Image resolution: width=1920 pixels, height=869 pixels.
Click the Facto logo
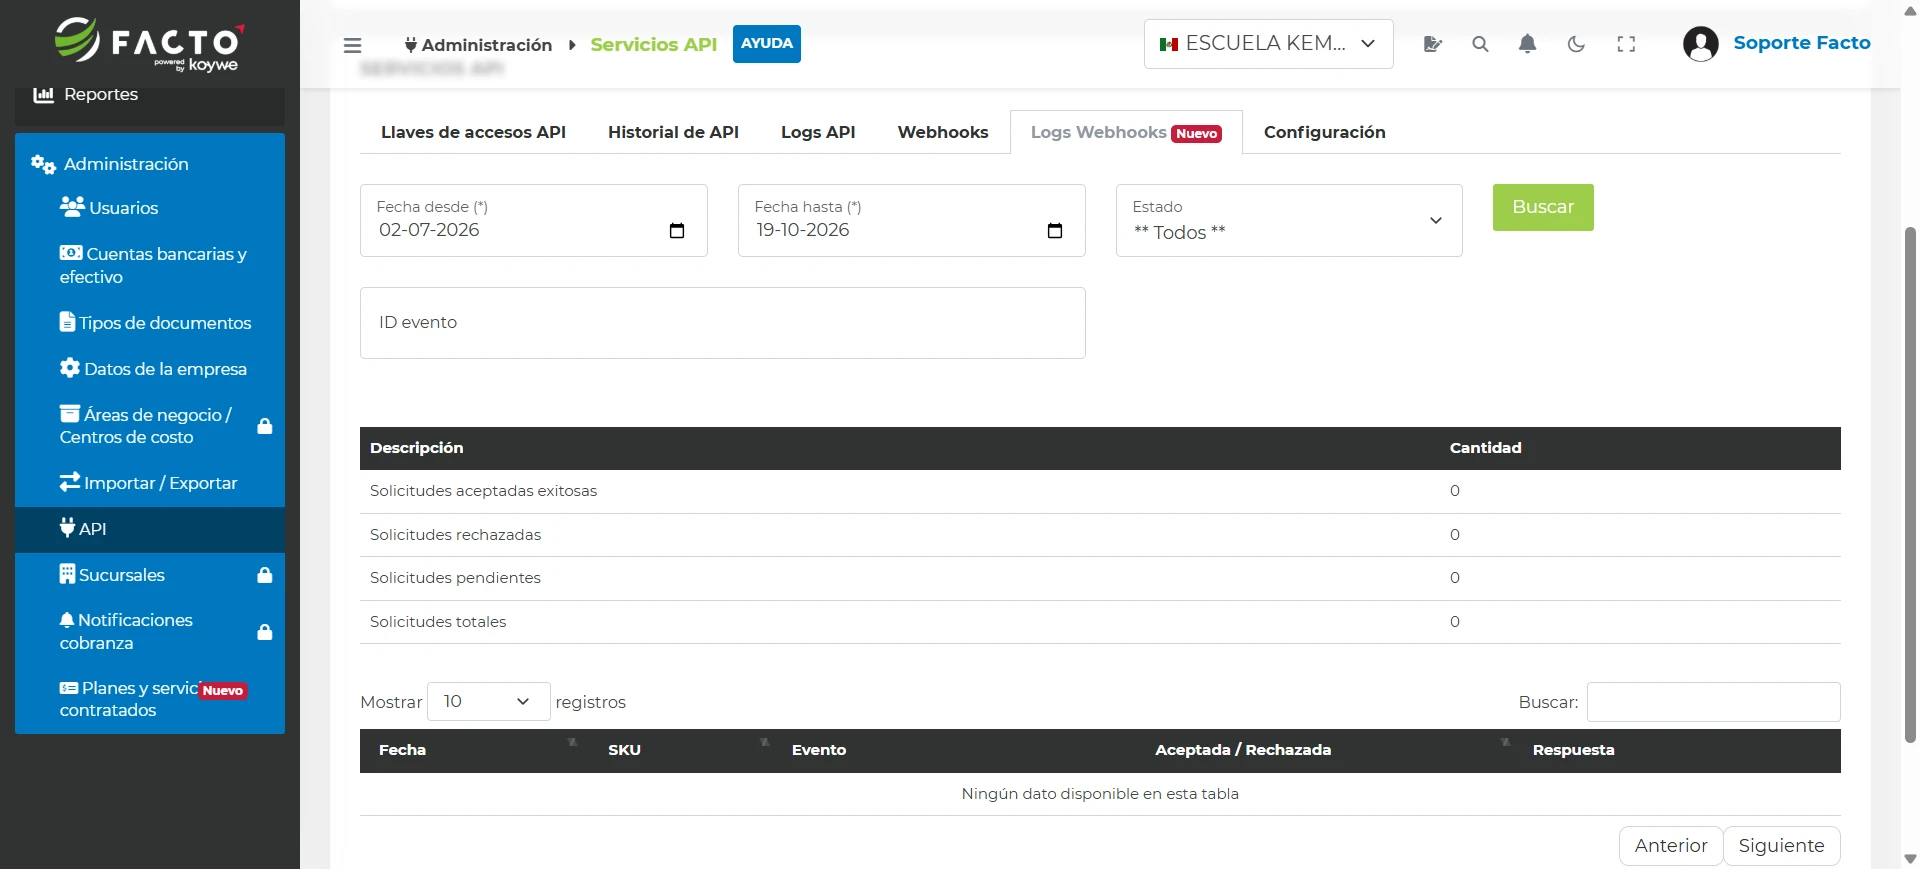click(x=149, y=44)
